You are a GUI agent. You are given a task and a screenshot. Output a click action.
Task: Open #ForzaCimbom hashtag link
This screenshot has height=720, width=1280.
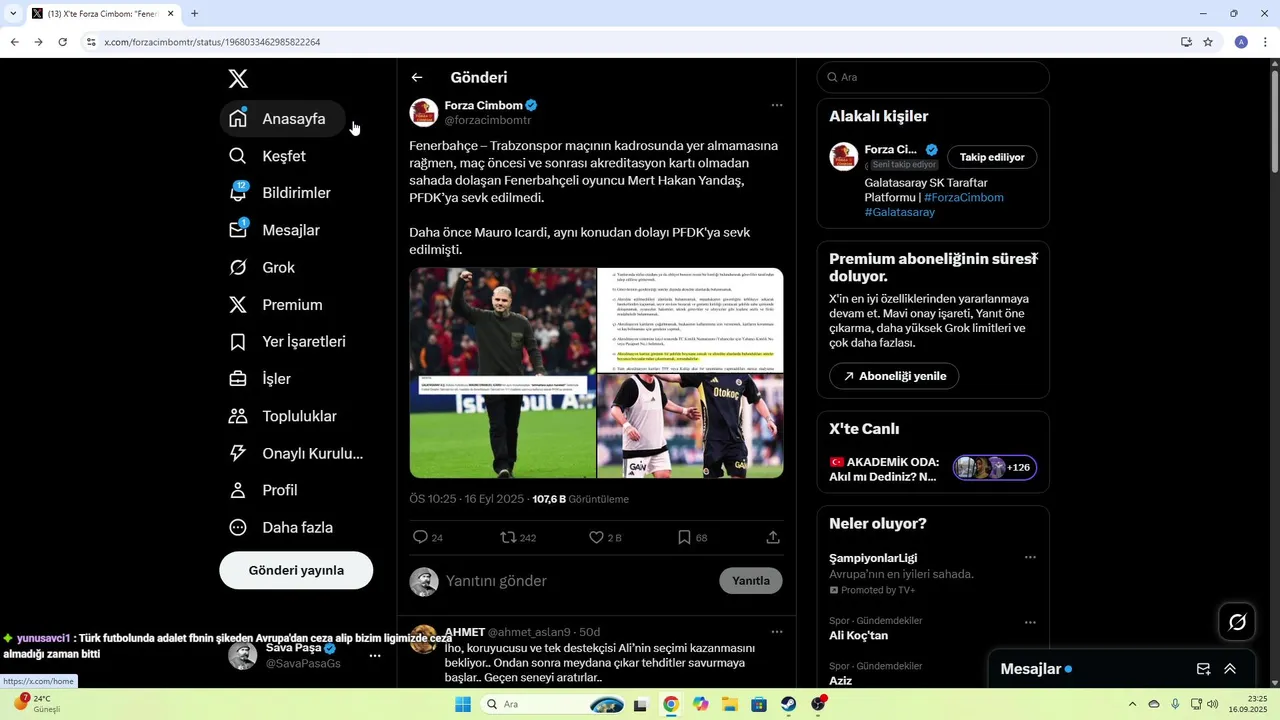964,197
